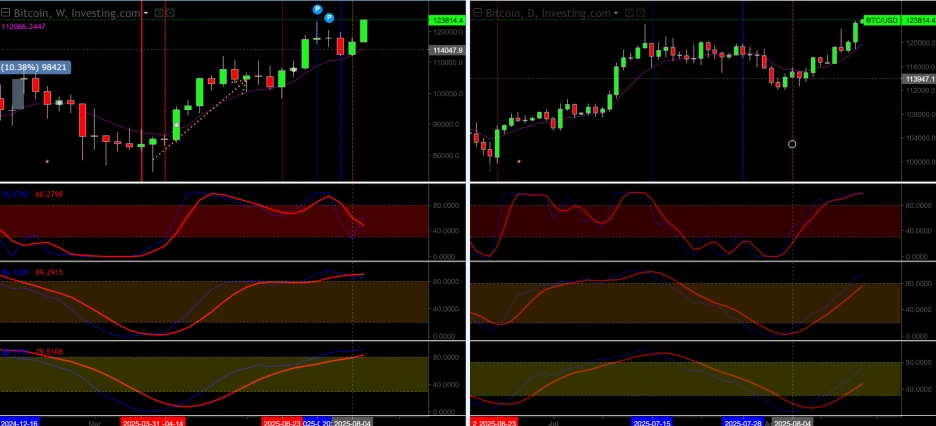Image resolution: width=936 pixels, height=426 pixels.
Task: Select the (10.38%) 98421 measurement label
Action: tap(36, 67)
